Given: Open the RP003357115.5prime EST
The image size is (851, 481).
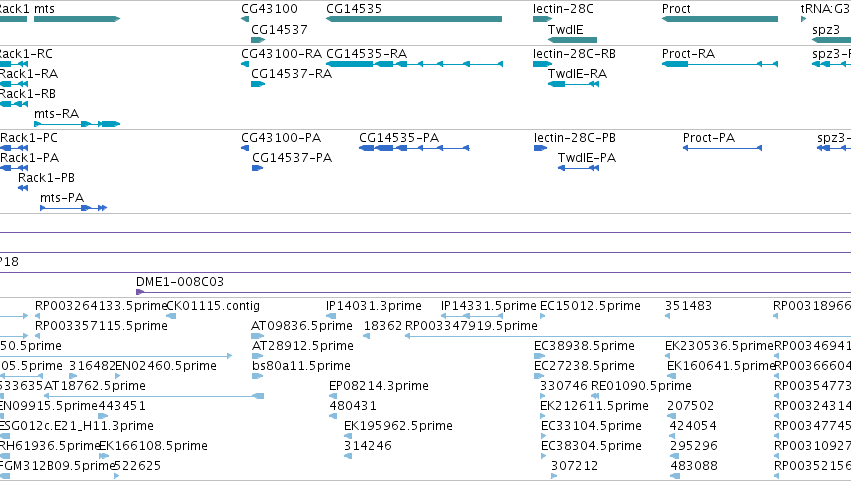Looking at the screenshot, I should pos(37,336).
